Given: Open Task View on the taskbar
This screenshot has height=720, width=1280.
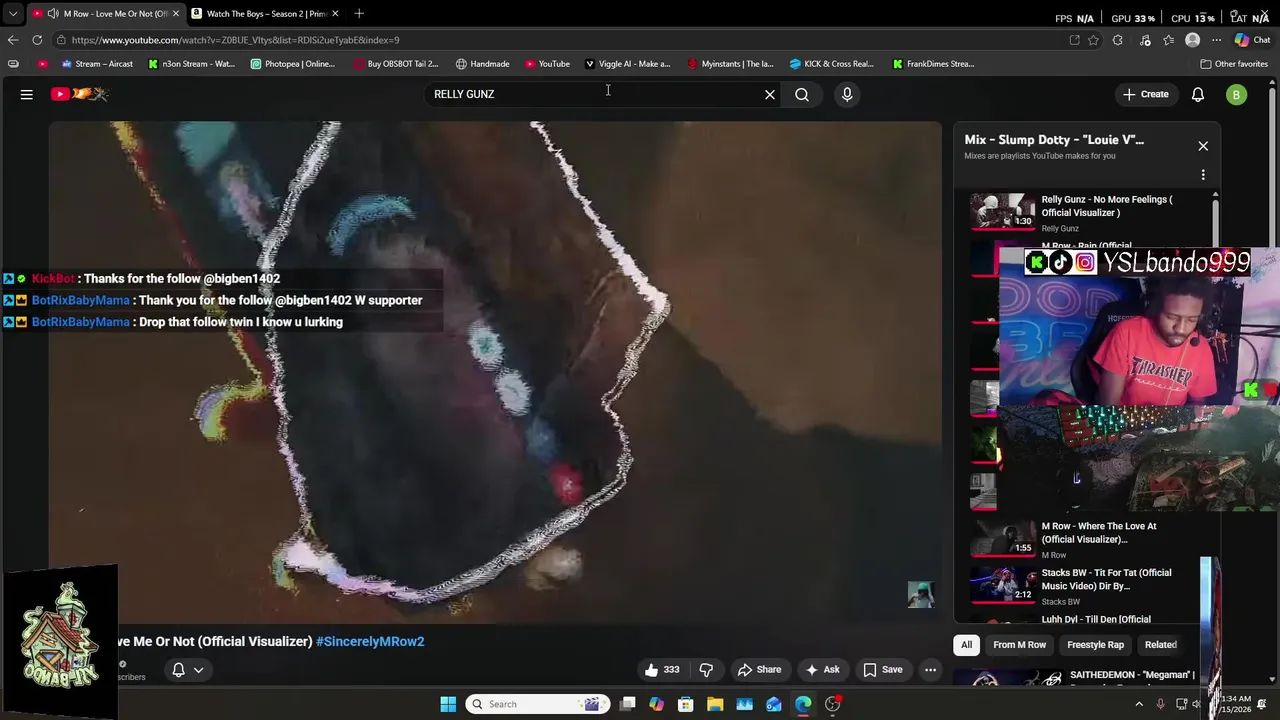Looking at the screenshot, I should (627, 704).
